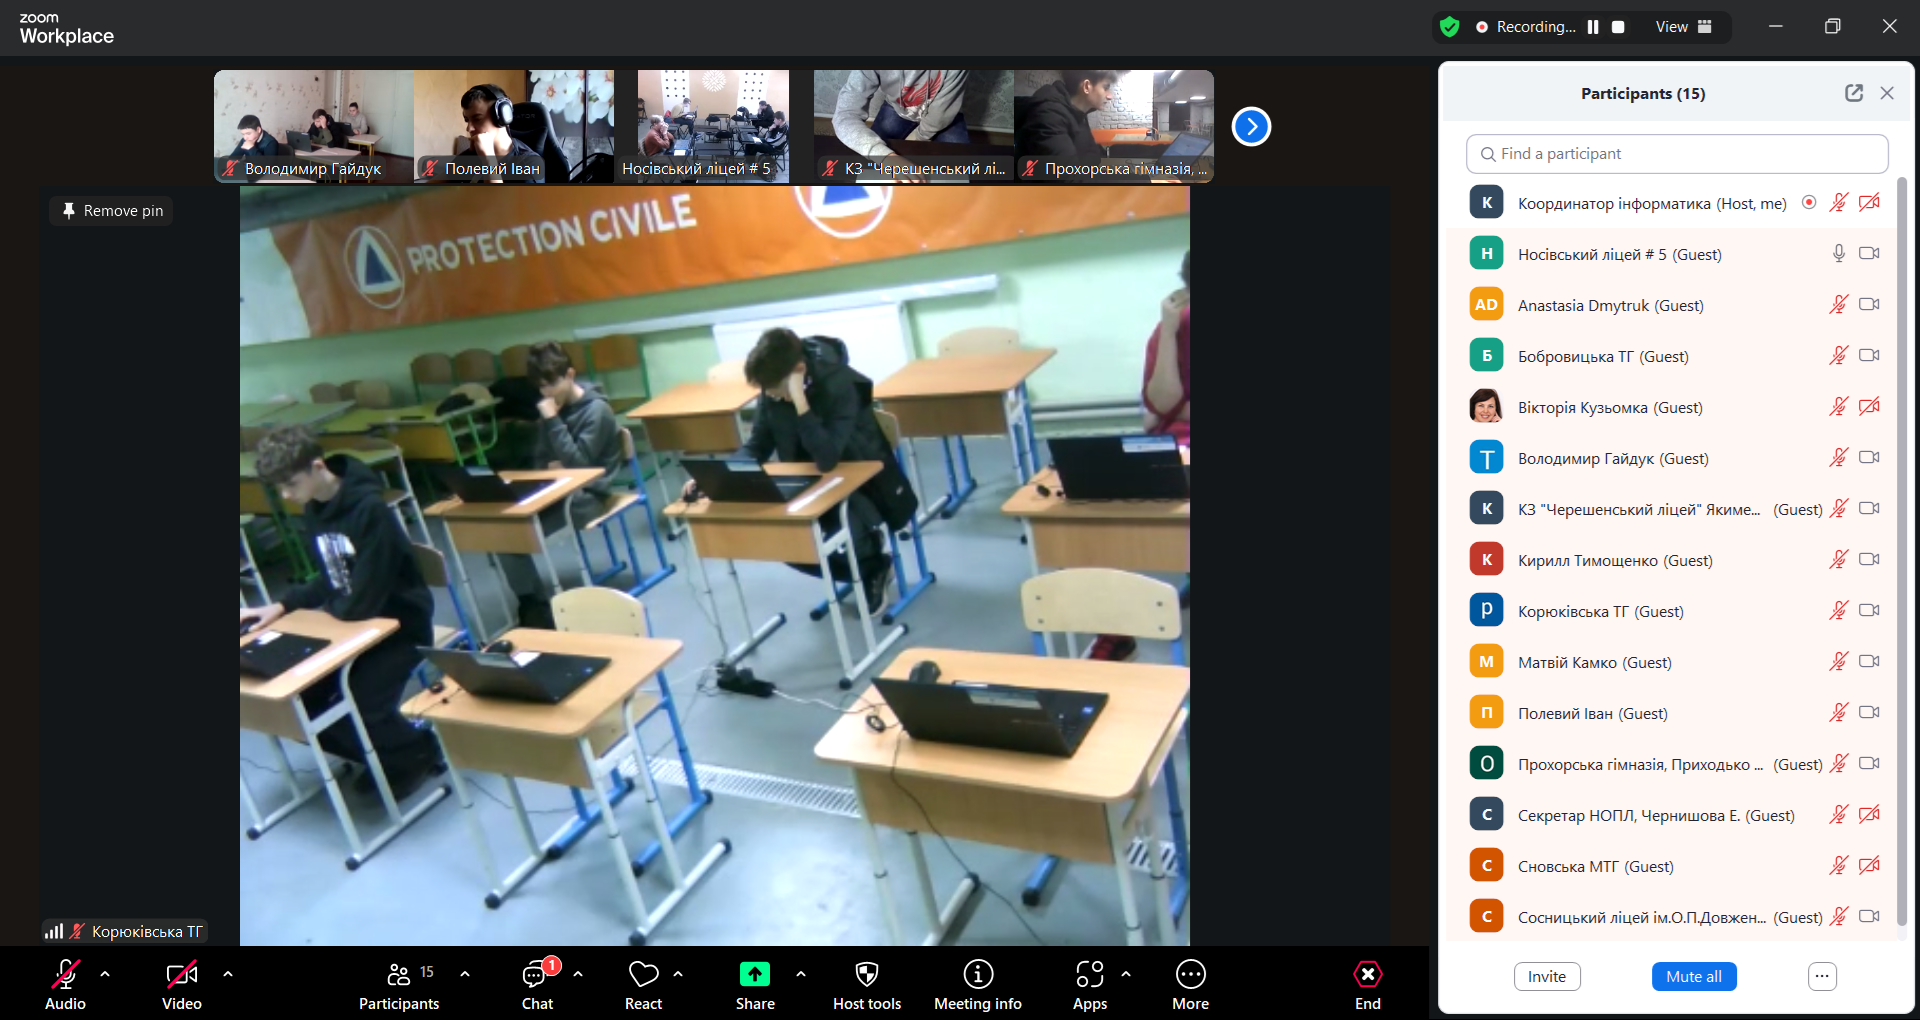
Task: Open the Chat panel
Action: [537, 975]
